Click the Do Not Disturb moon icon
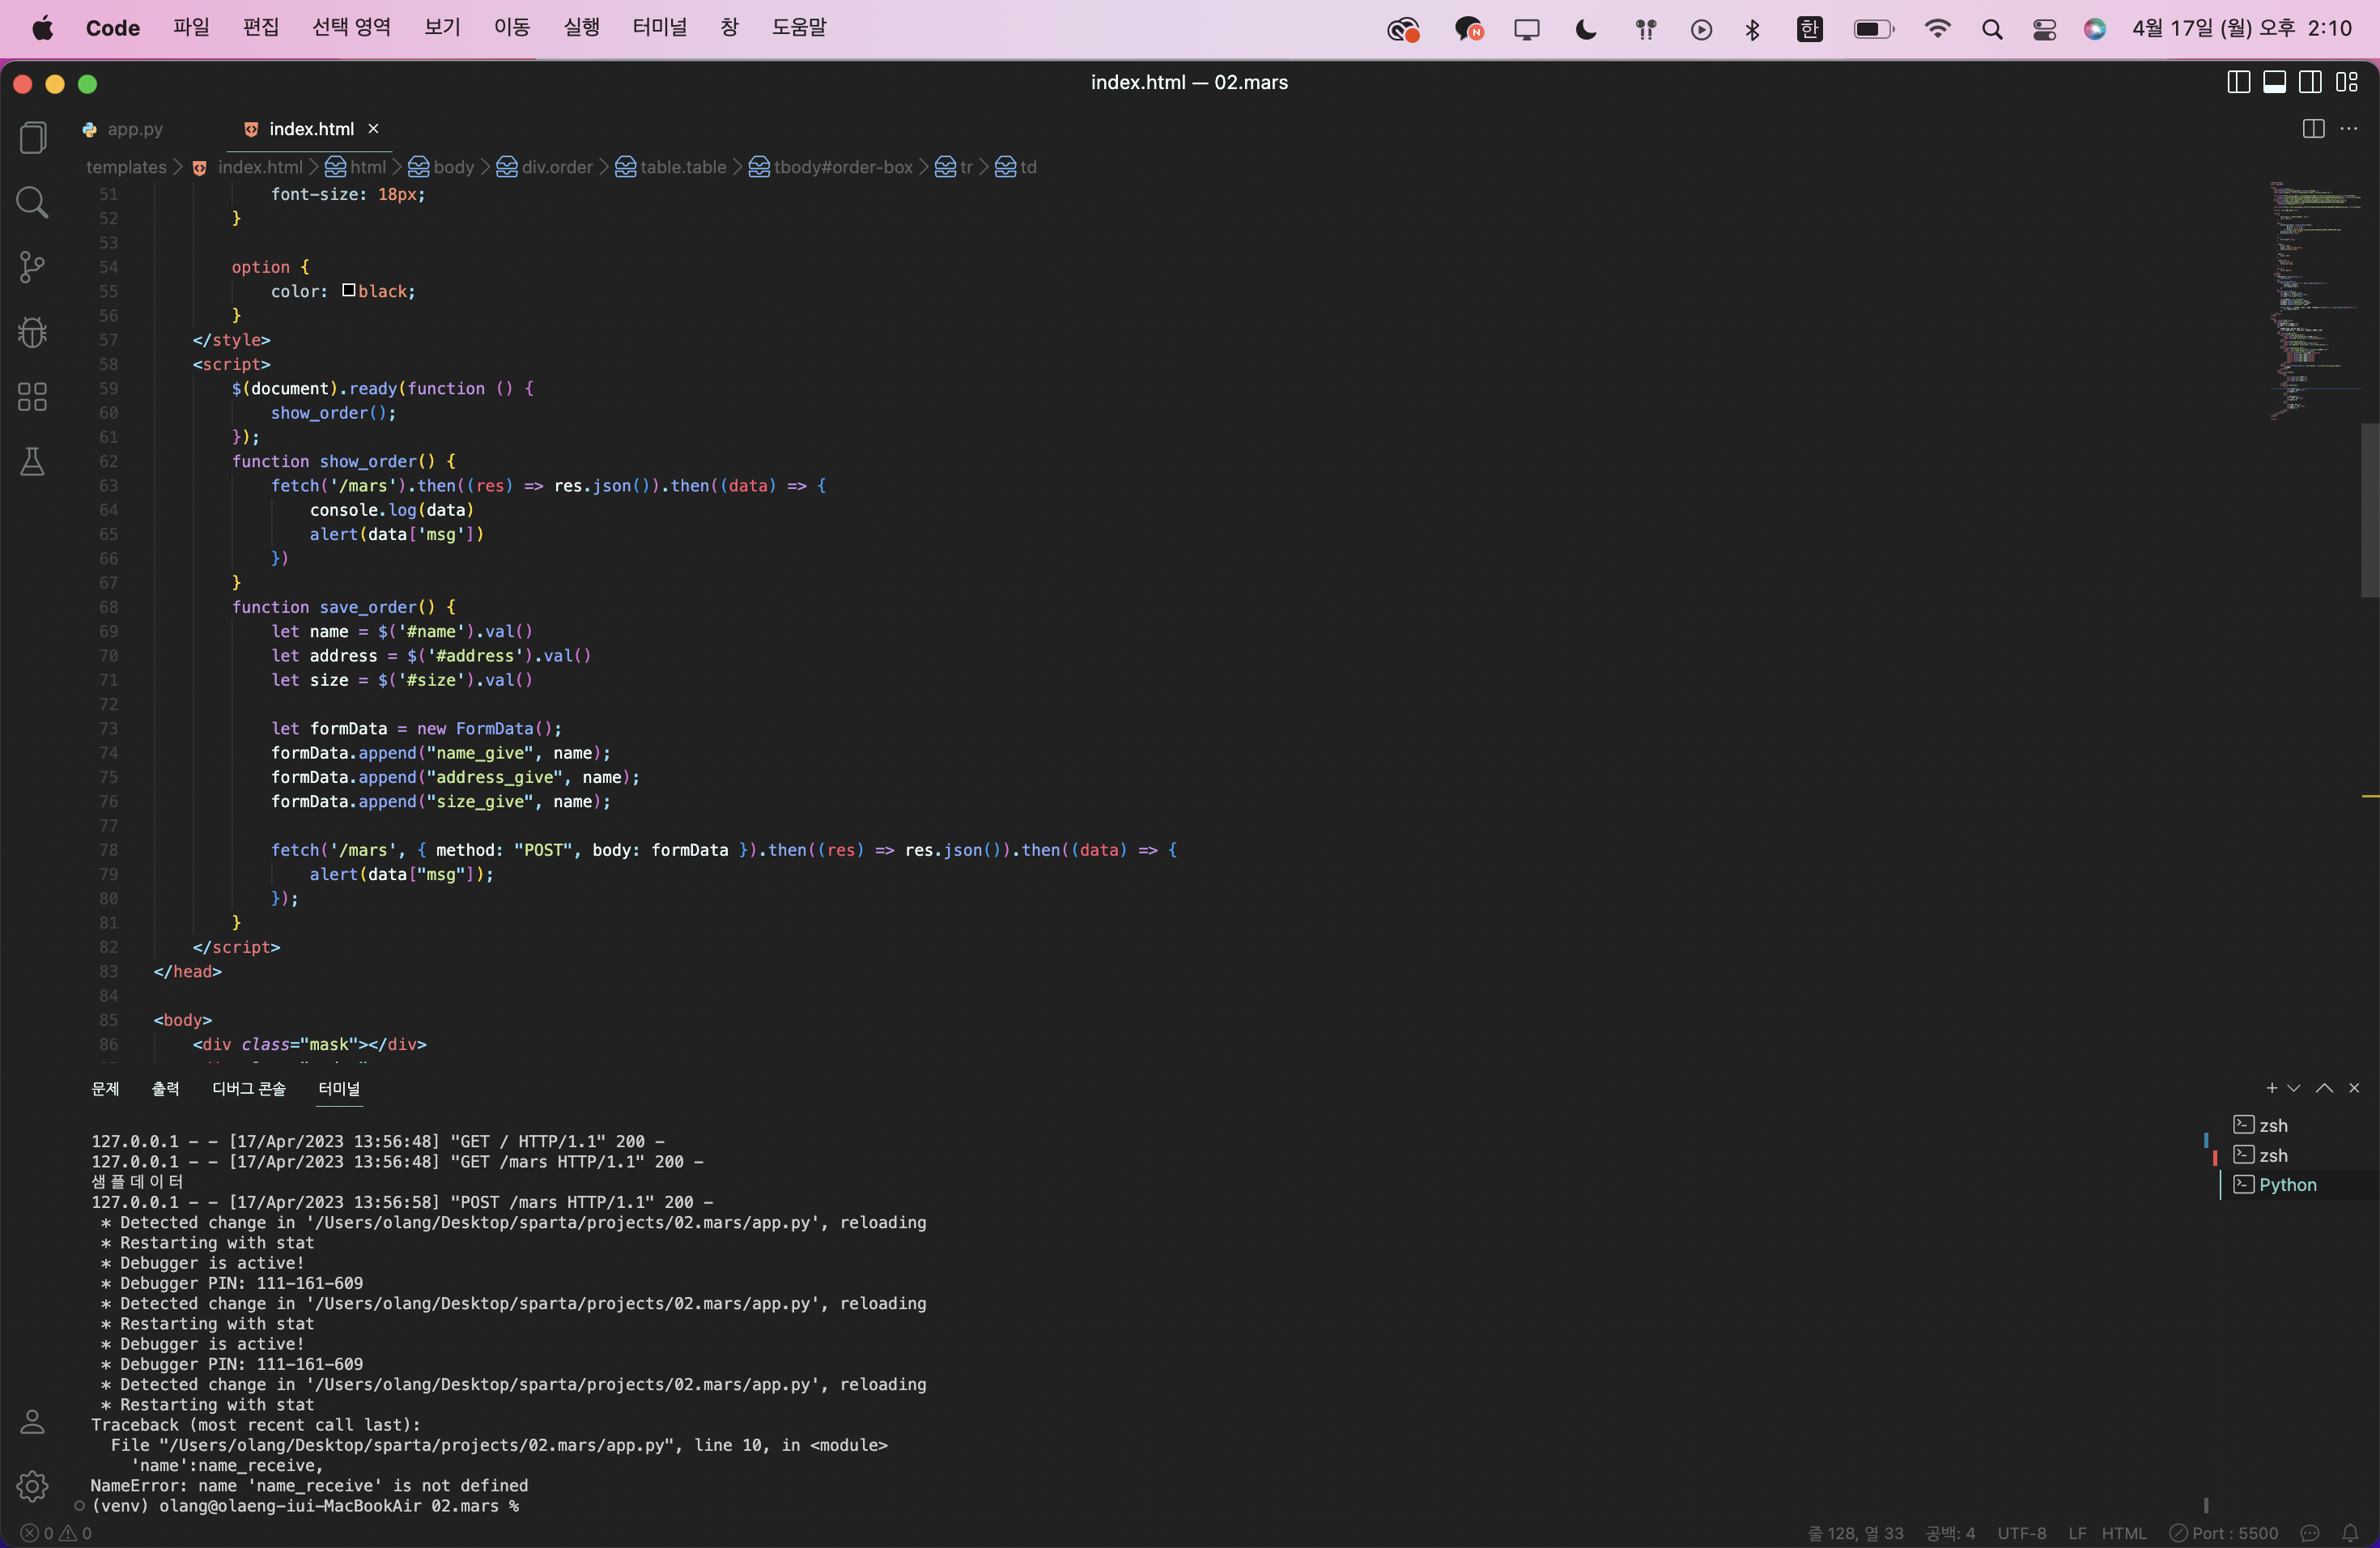This screenshot has height=1548, width=2380. point(1586,29)
